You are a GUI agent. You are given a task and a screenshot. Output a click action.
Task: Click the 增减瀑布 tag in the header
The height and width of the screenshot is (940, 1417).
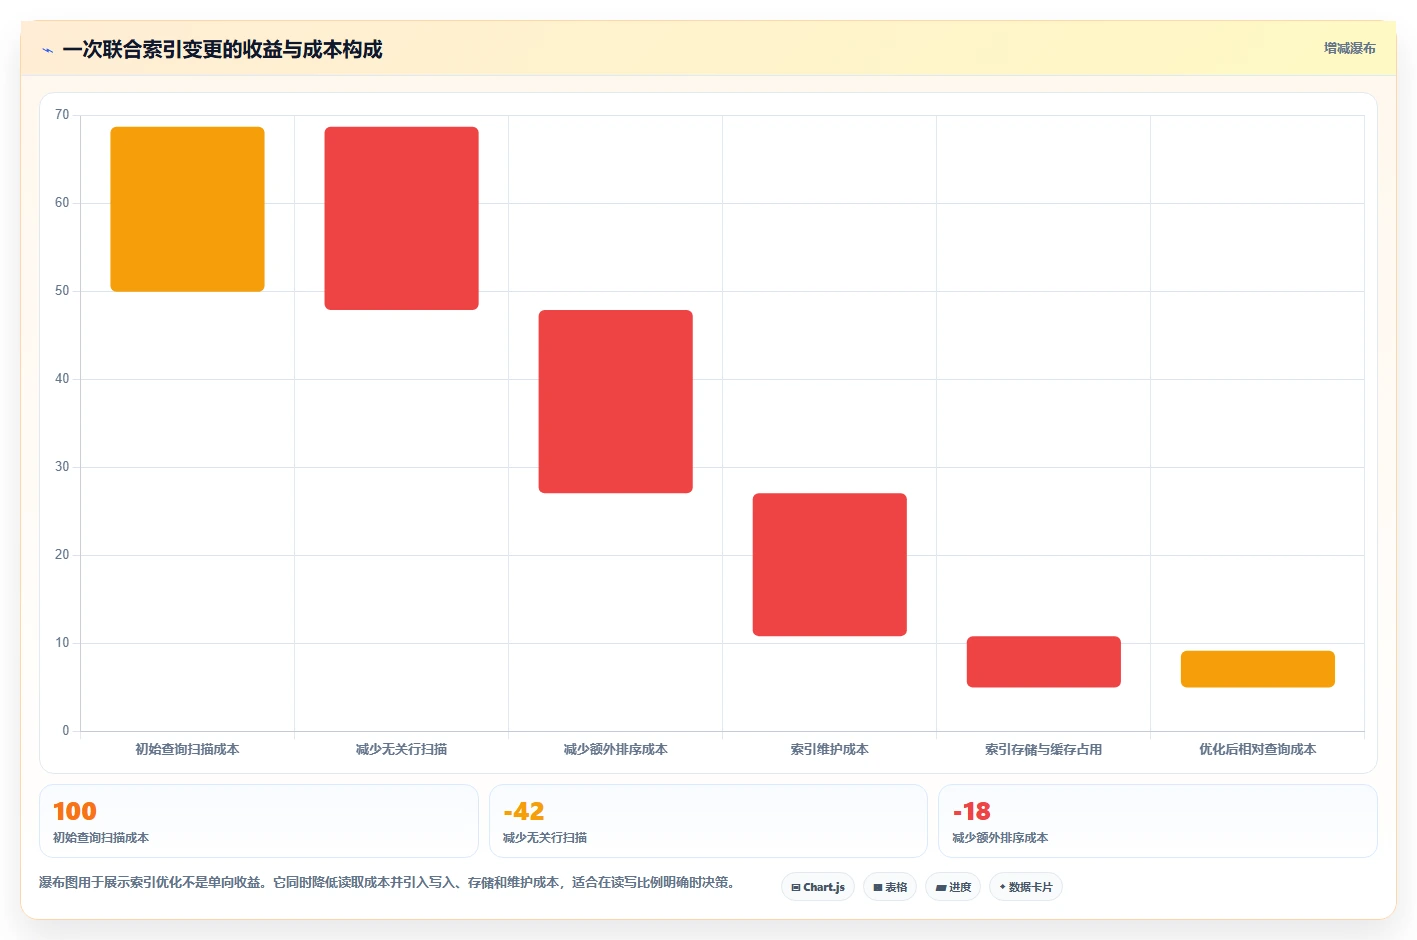click(x=1349, y=48)
